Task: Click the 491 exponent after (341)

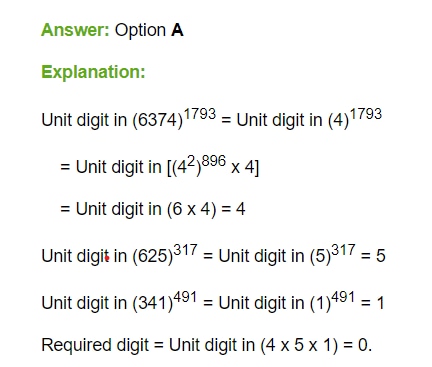Action: (x=185, y=297)
